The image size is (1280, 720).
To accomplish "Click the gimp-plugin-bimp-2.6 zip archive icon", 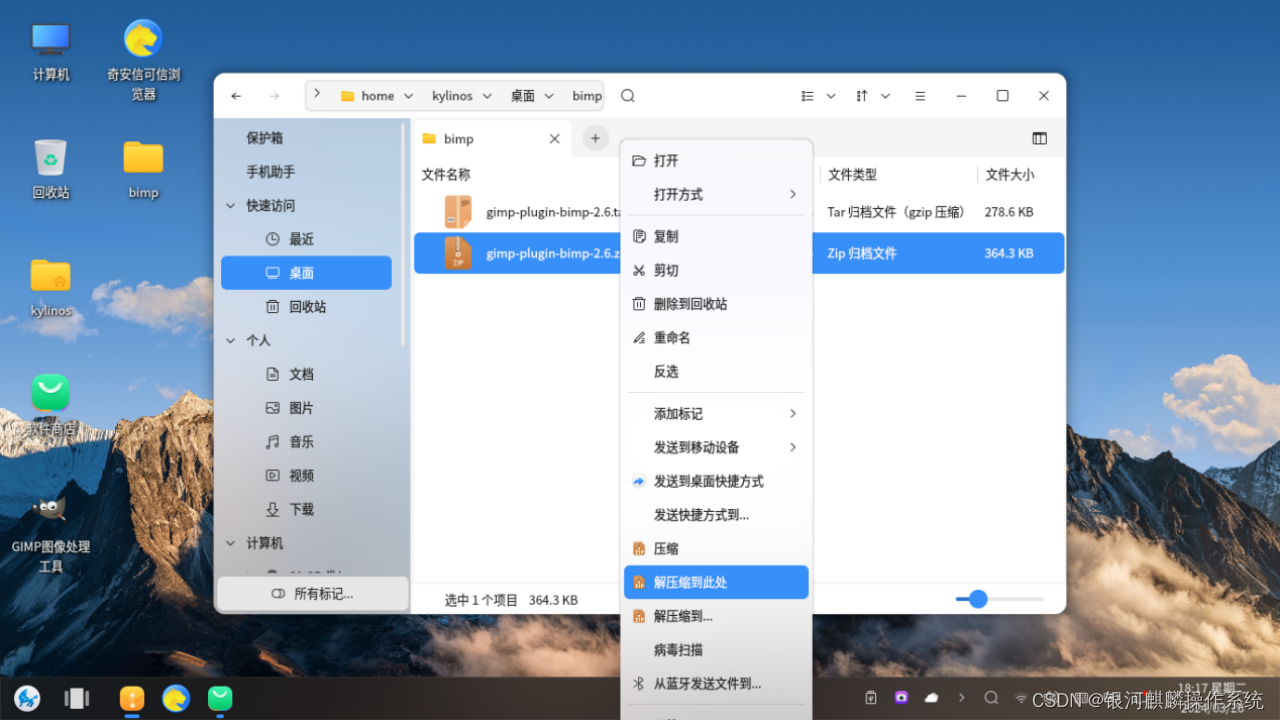I will coord(458,253).
